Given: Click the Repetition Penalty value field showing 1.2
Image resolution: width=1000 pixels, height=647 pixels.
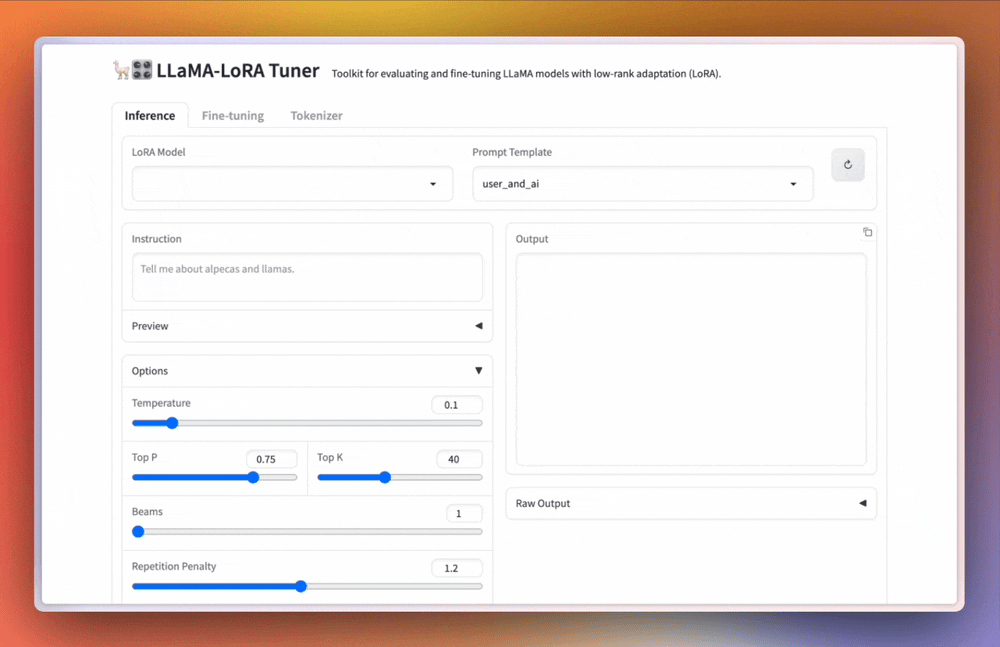Looking at the screenshot, I should coord(457,568).
